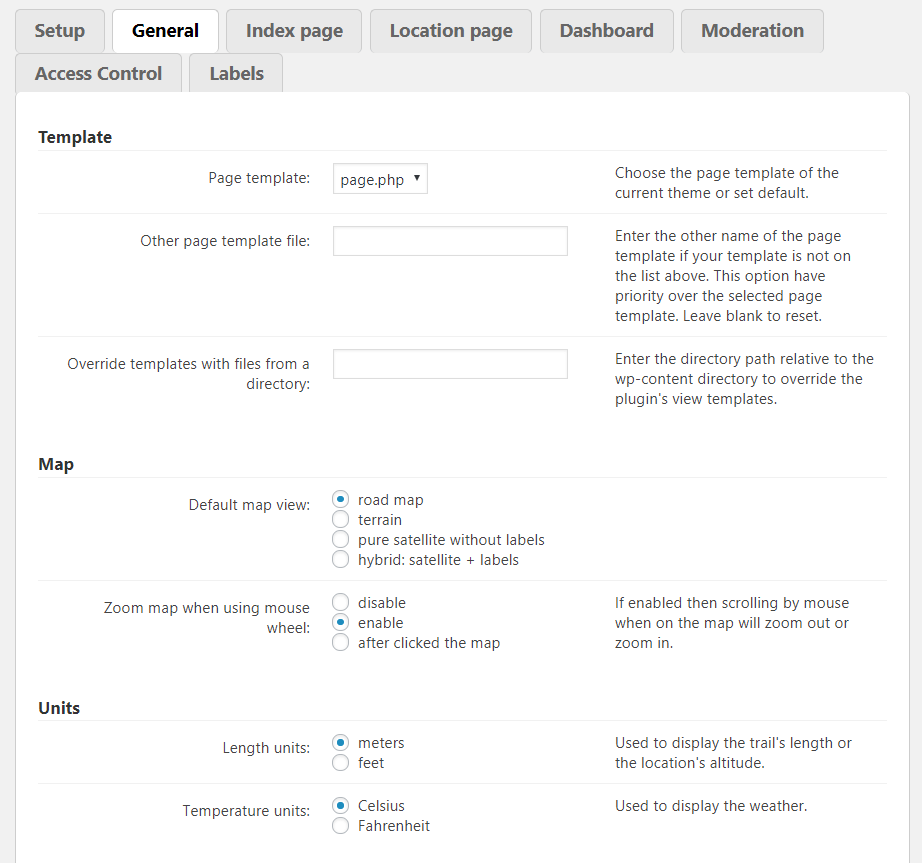Viewport: 922px width, 863px height.
Task: Expand the Page template dropdown
Action: point(380,180)
